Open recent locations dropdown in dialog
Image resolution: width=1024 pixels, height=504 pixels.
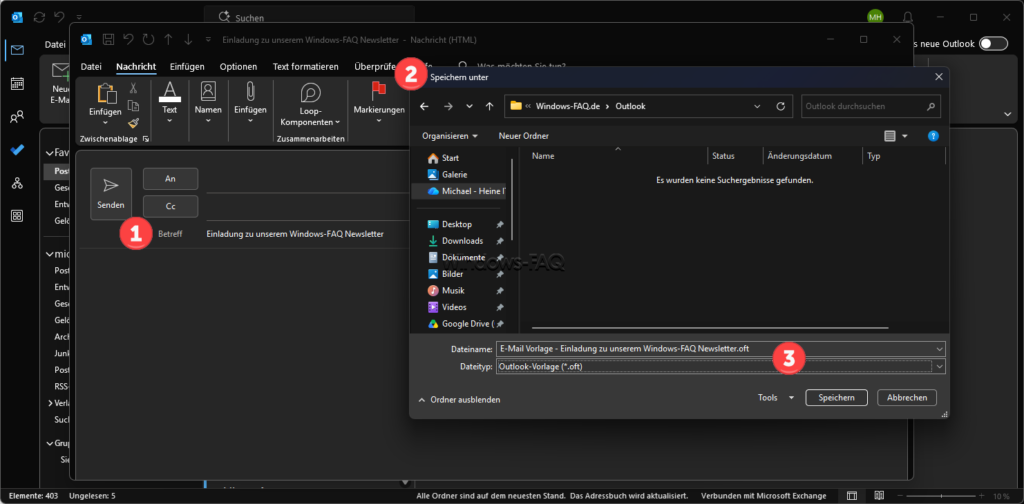[469, 106]
